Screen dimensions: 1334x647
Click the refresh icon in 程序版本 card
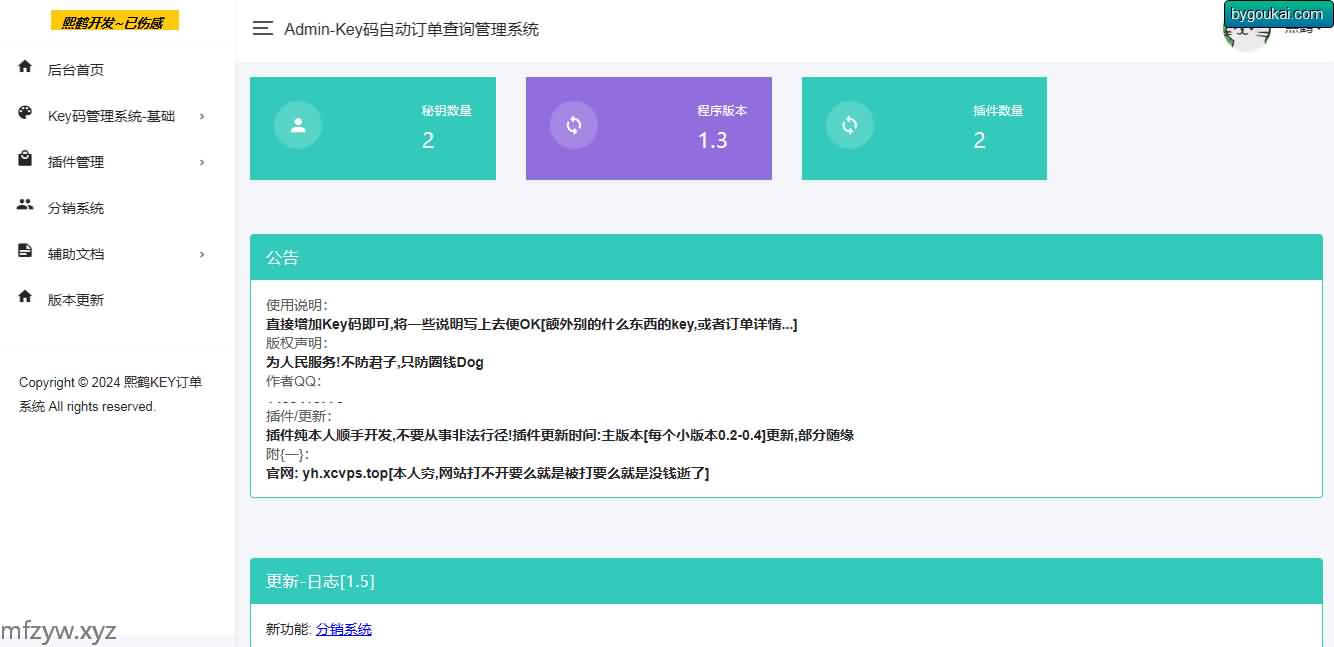pos(573,126)
